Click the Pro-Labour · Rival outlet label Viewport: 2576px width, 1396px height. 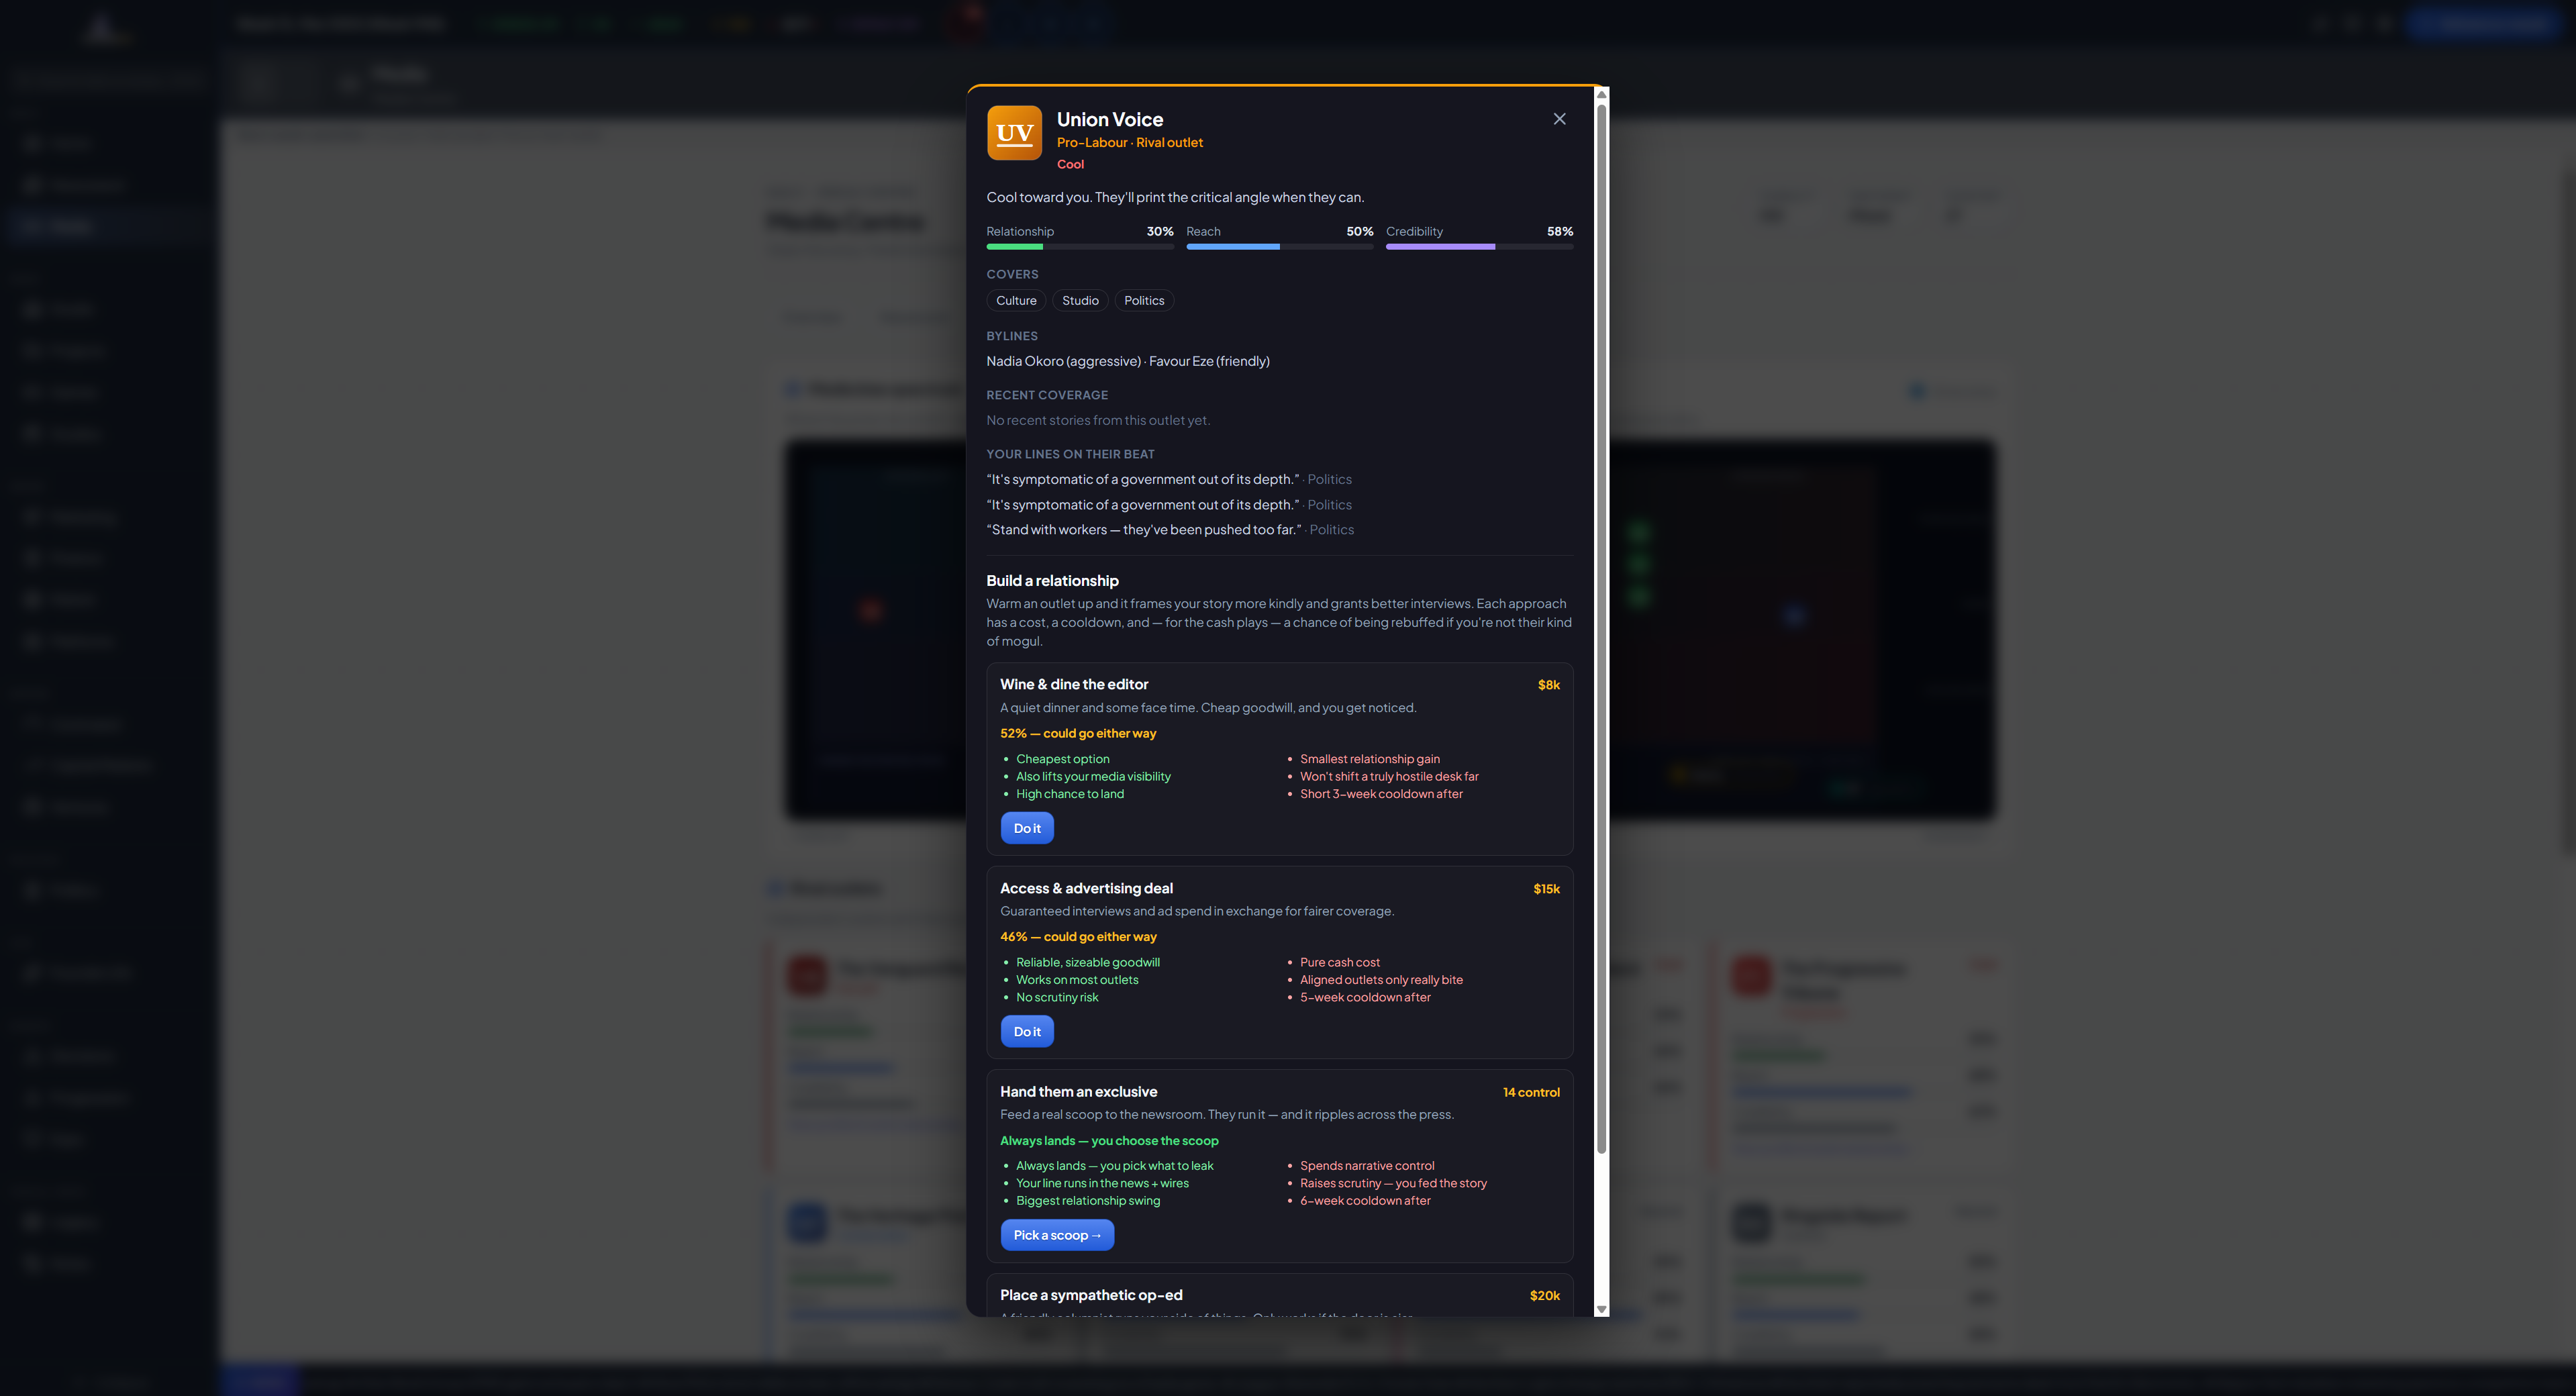1130,143
